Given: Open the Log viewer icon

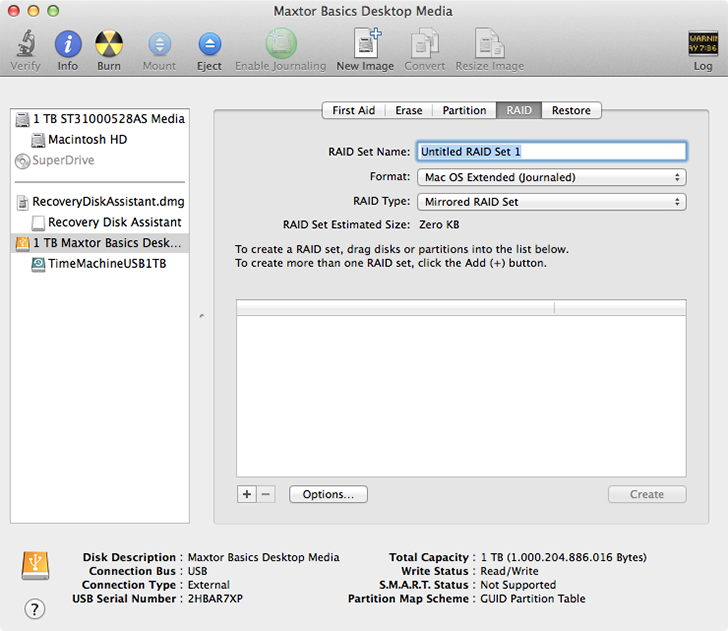Looking at the screenshot, I should [702, 44].
